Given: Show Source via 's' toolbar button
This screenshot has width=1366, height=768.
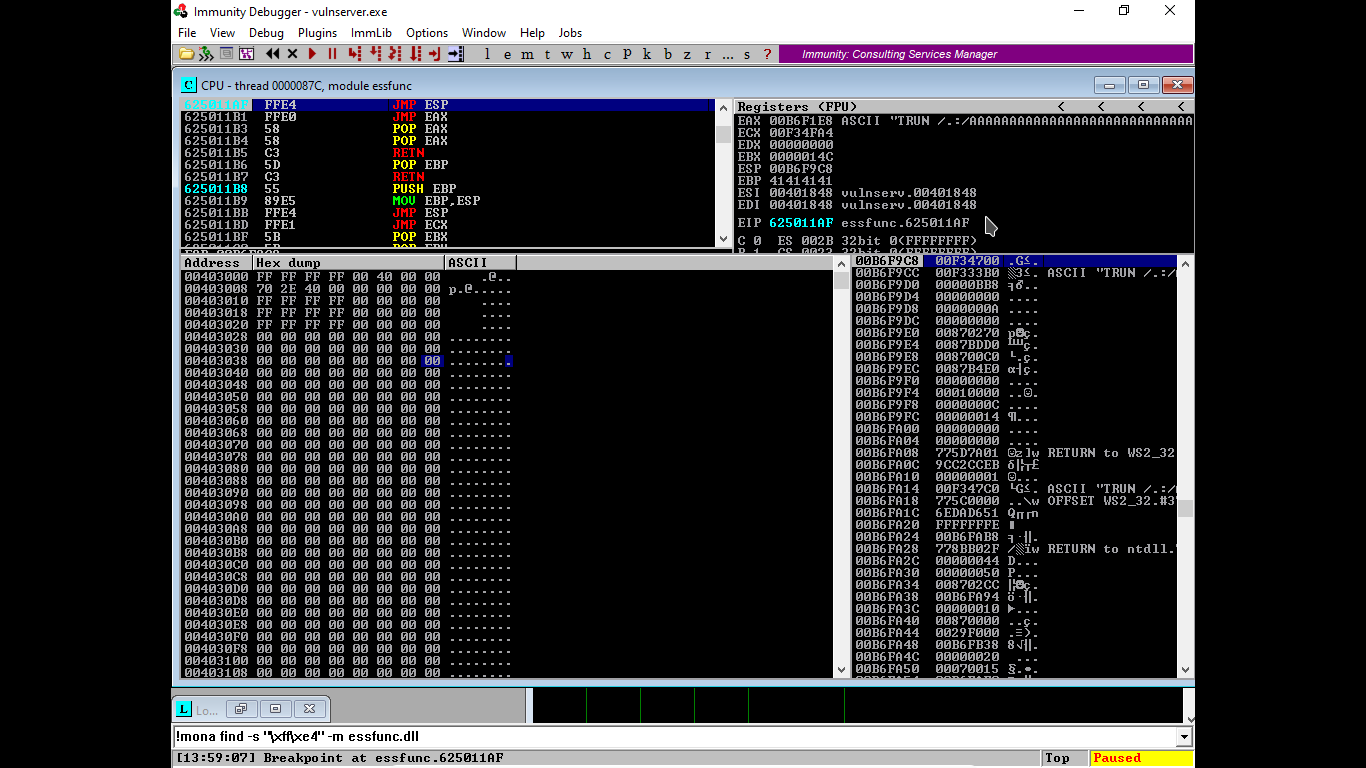Looking at the screenshot, I should (x=747, y=54).
